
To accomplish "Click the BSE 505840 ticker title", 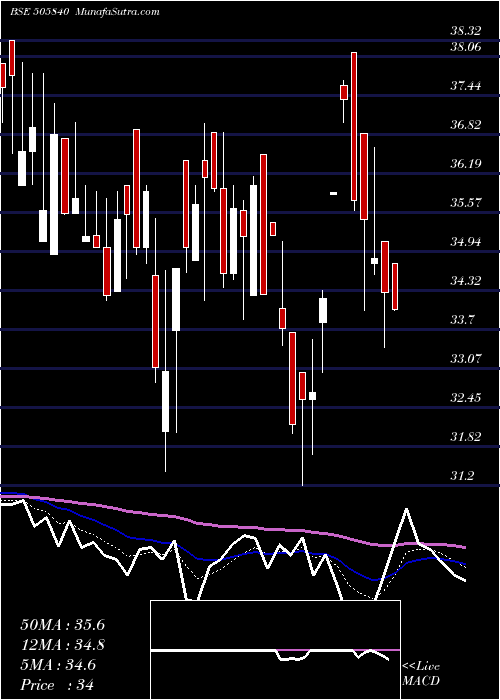I will (39, 12).
